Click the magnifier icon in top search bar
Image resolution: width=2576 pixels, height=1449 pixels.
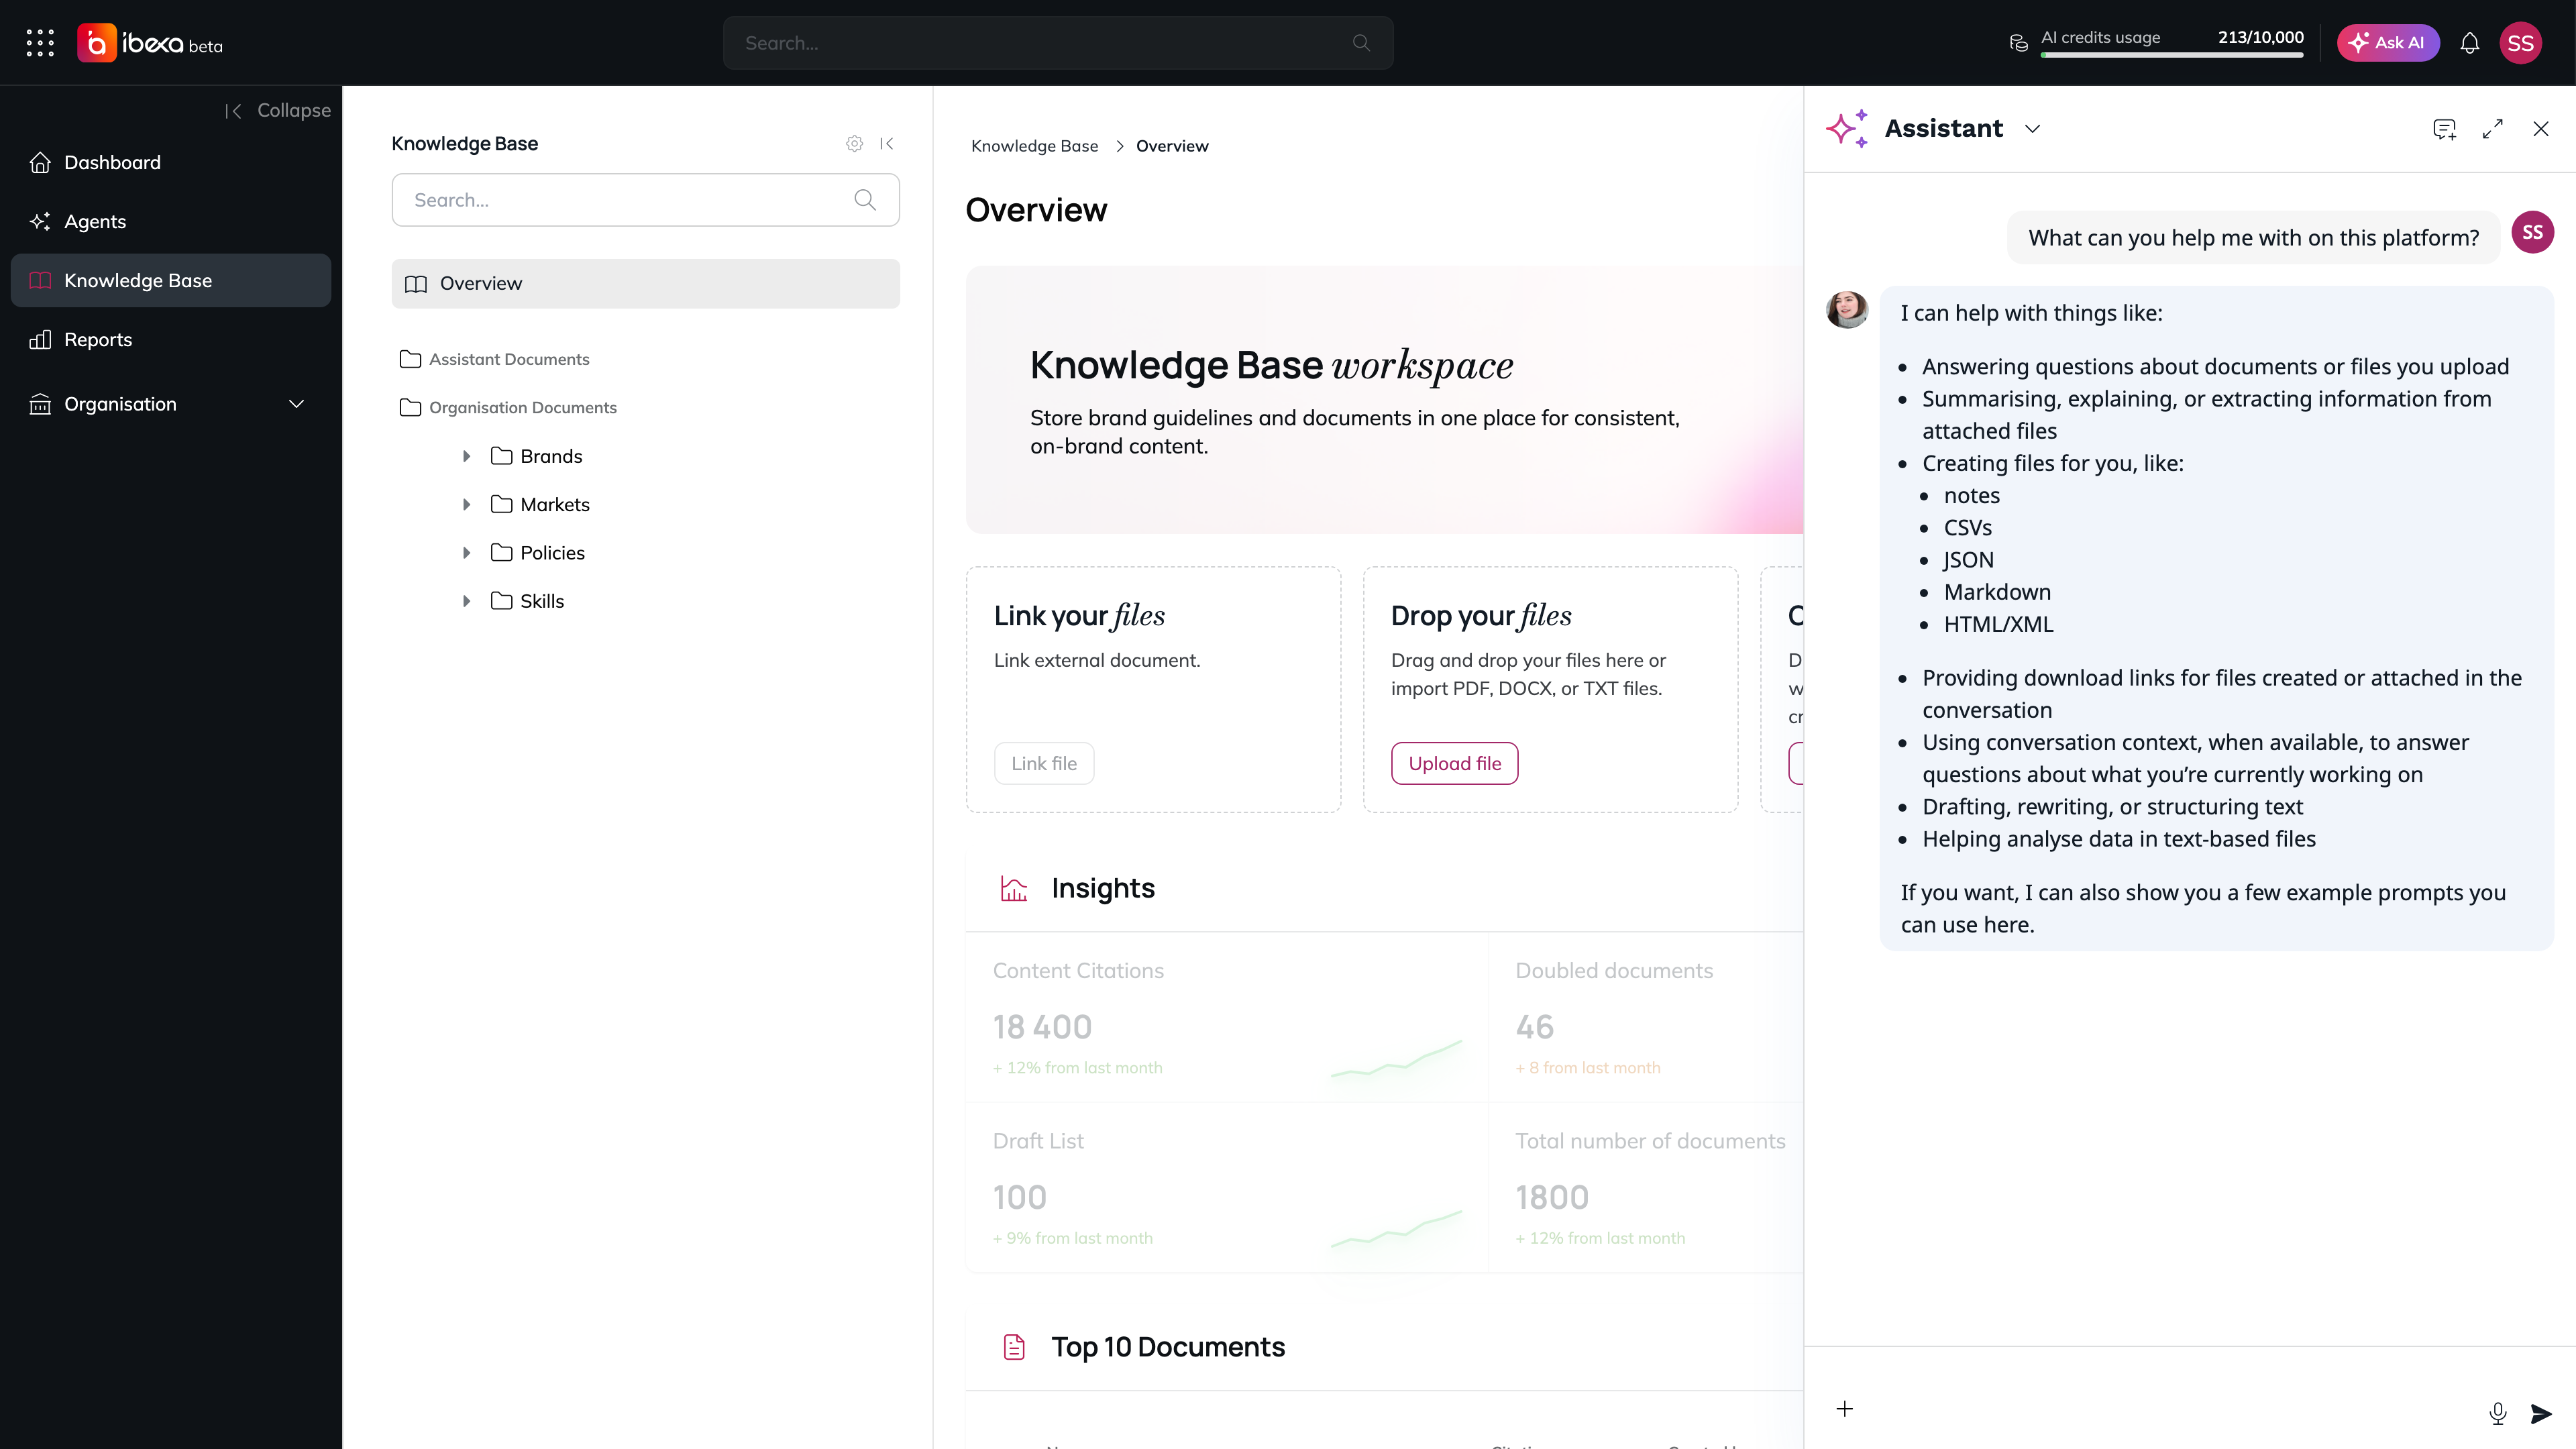click(x=1360, y=43)
